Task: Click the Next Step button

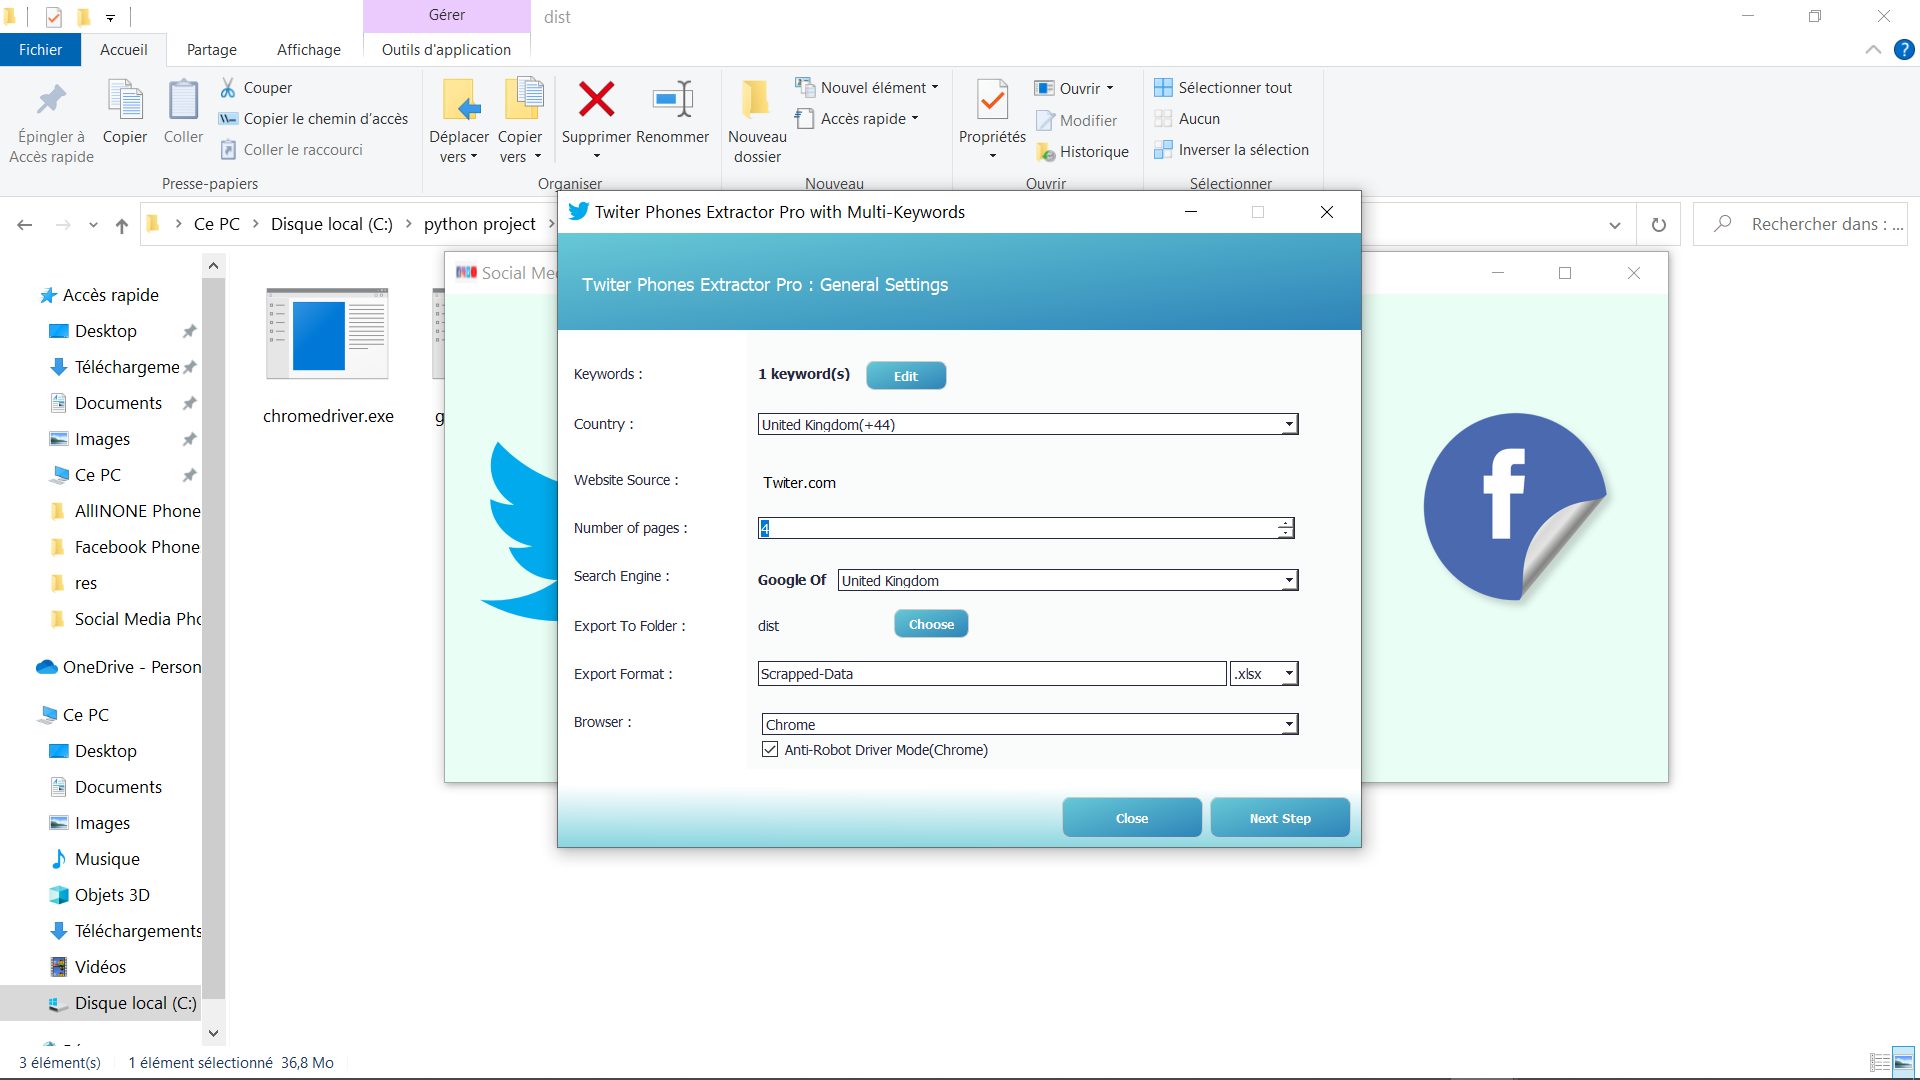Action: pos(1280,817)
